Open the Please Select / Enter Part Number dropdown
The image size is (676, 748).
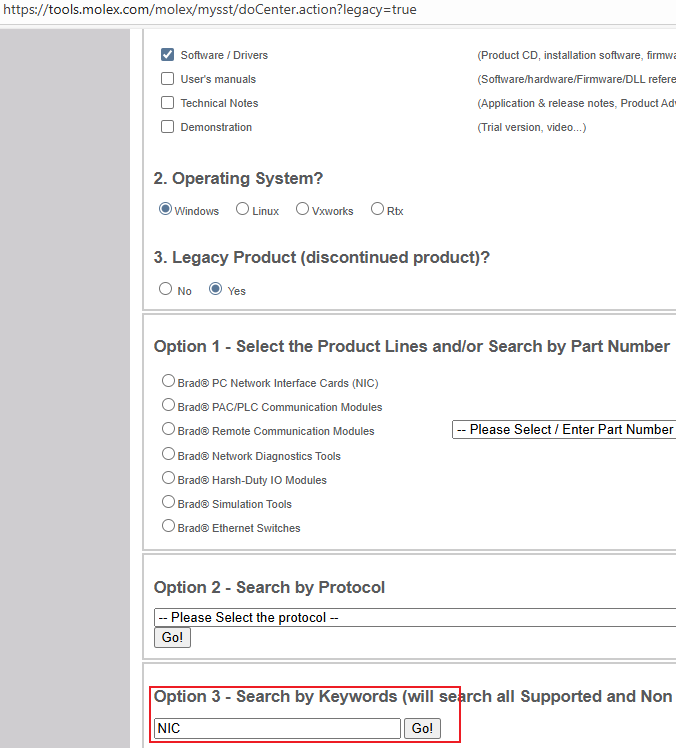[x=564, y=429]
